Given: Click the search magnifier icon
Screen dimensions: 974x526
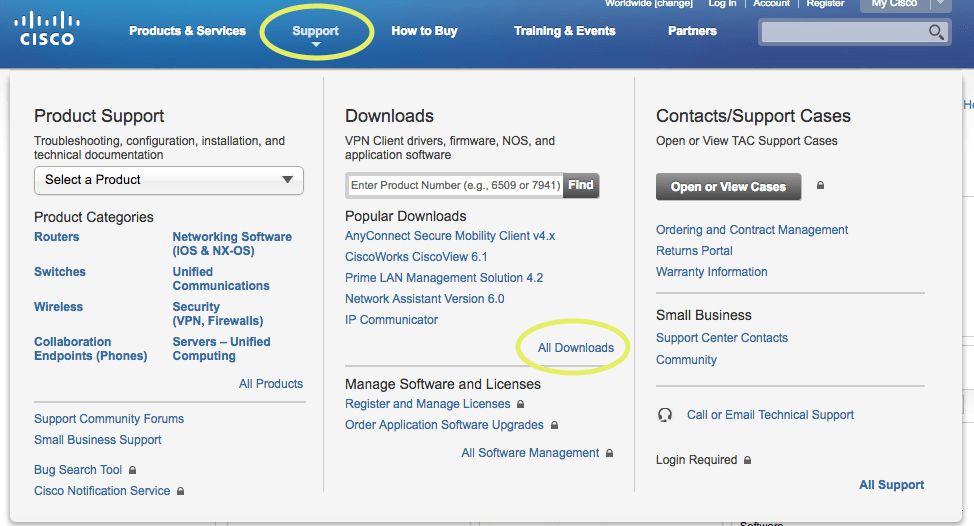Looking at the screenshot, I should point(936,32).
